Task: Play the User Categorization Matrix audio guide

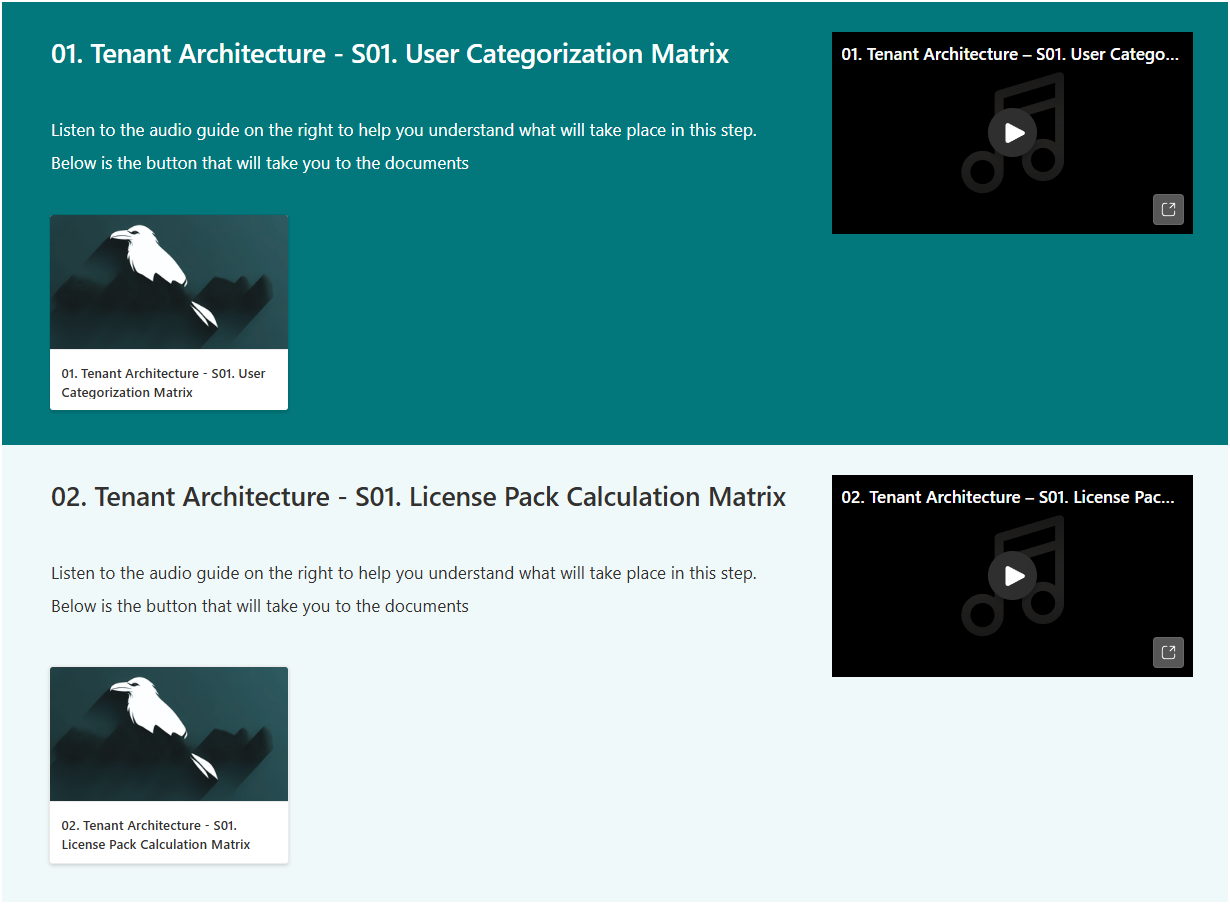Action: (x=1013, y=132)
